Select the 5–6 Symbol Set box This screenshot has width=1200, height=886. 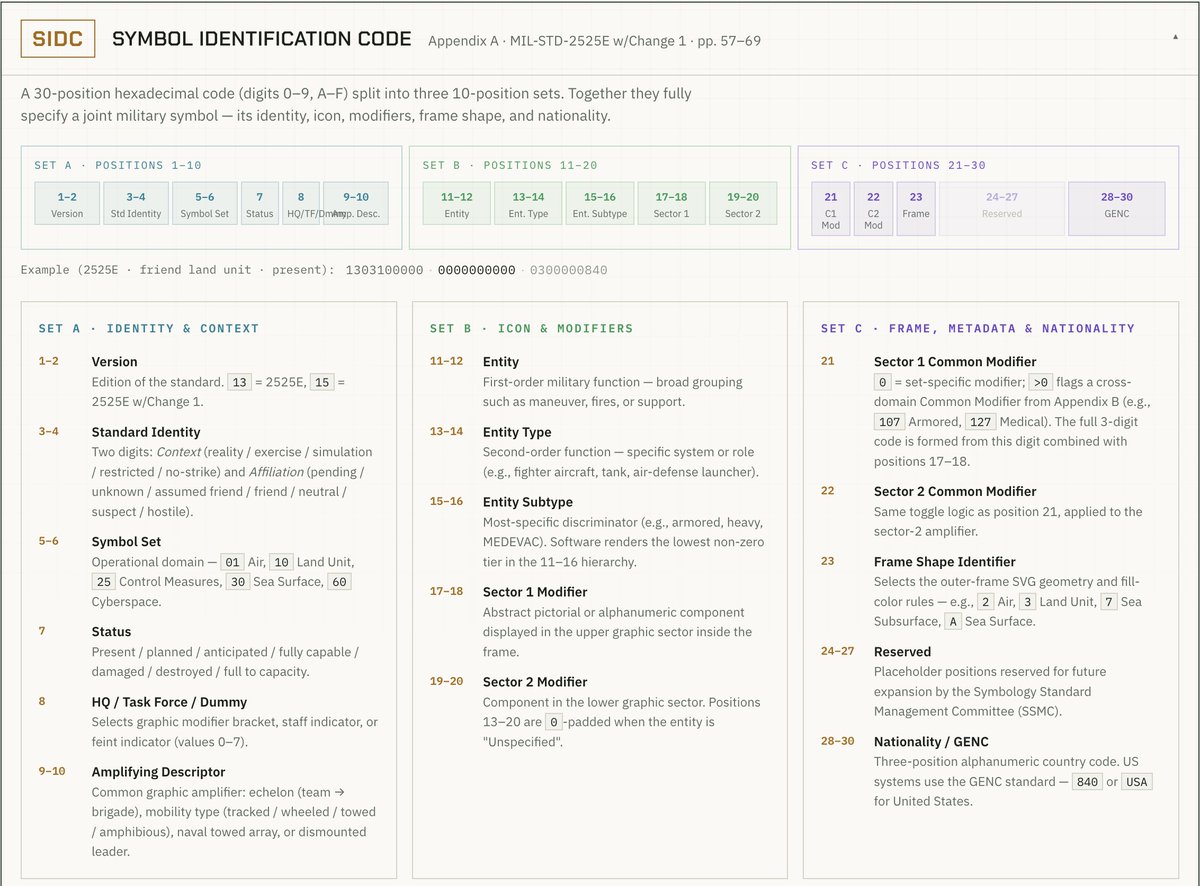(205, 203)
